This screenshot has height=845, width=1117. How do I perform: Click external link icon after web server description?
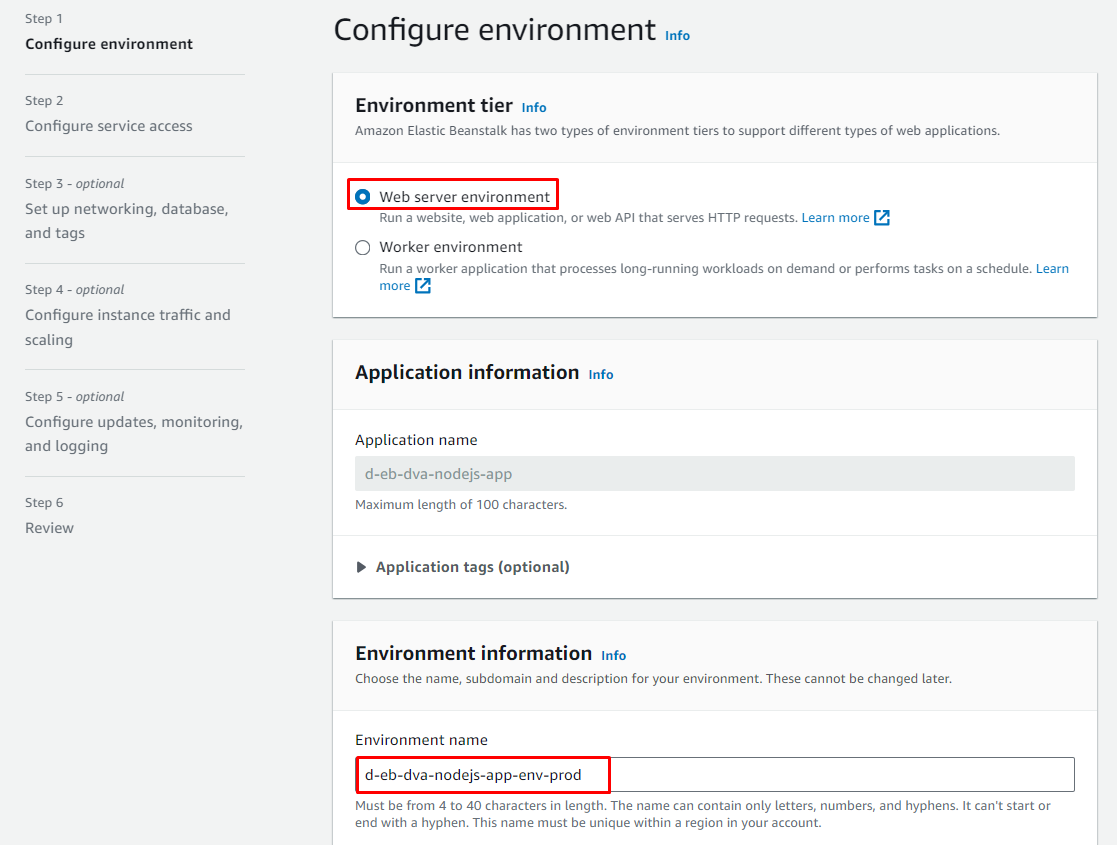click(882, 218)
